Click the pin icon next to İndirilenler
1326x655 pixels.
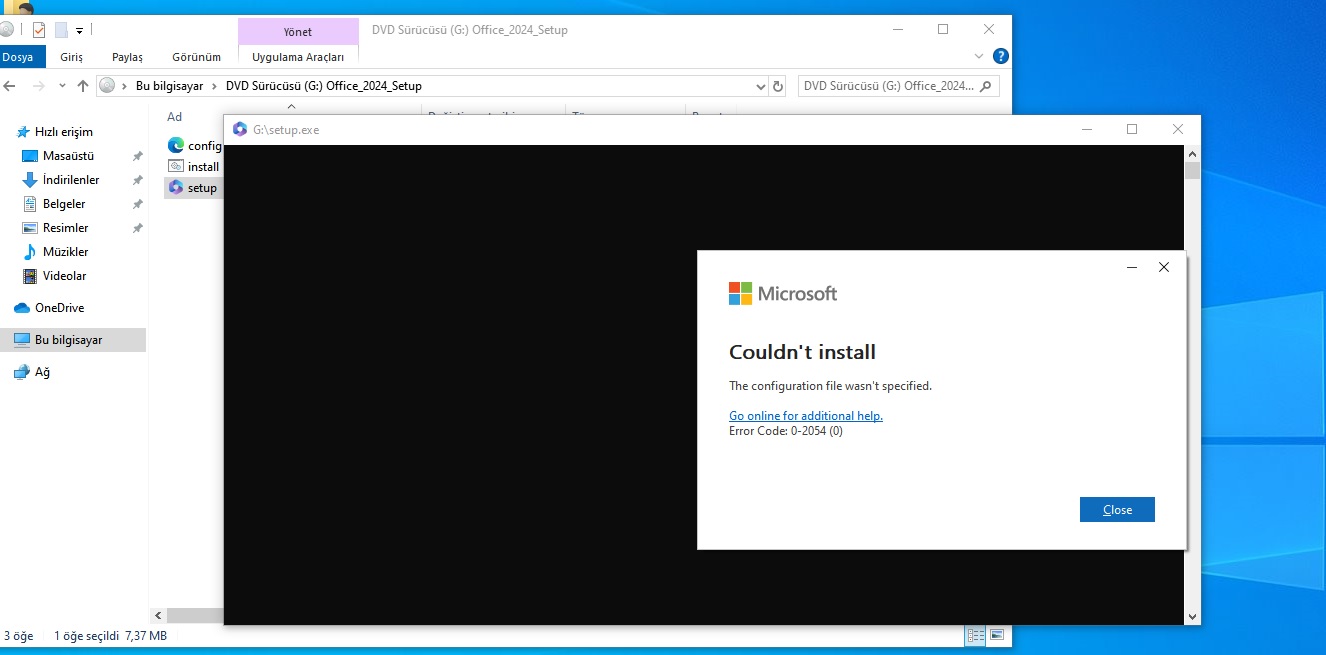click(x=138, y=181)
